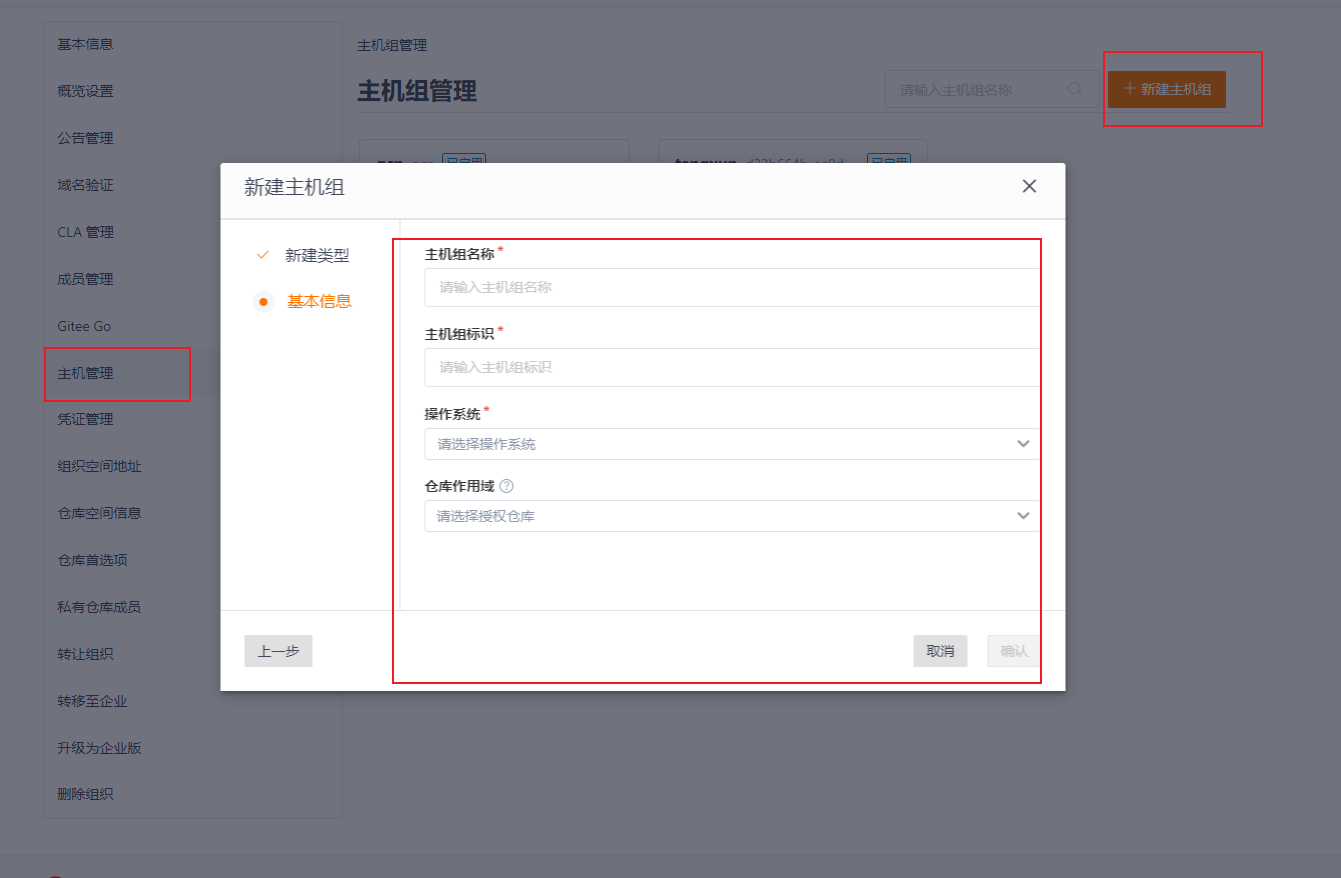Screen dimensions: 1341x878
Task: Open 基本信息 in the sidebar
Action: pyautogui.click(x=85, y=44)
